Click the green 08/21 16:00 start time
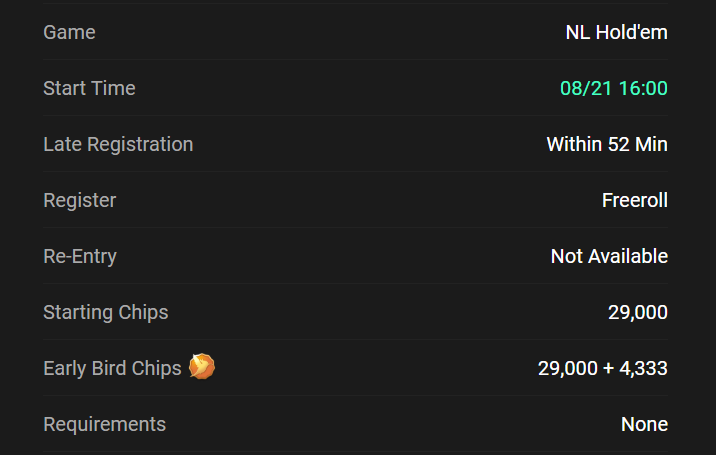The height and width of the screenshot is (455, 716). [614, 88]
